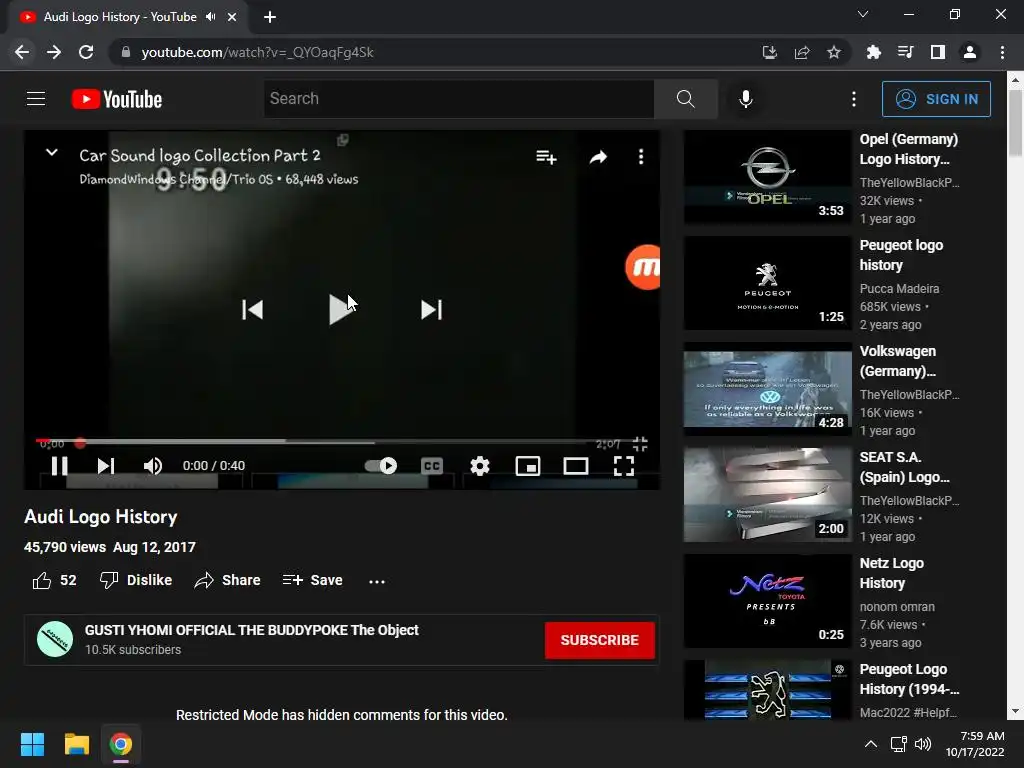Open the Windows Start menu
Viewport: 1024px width, 768px height.
click(x=32, y=744)
